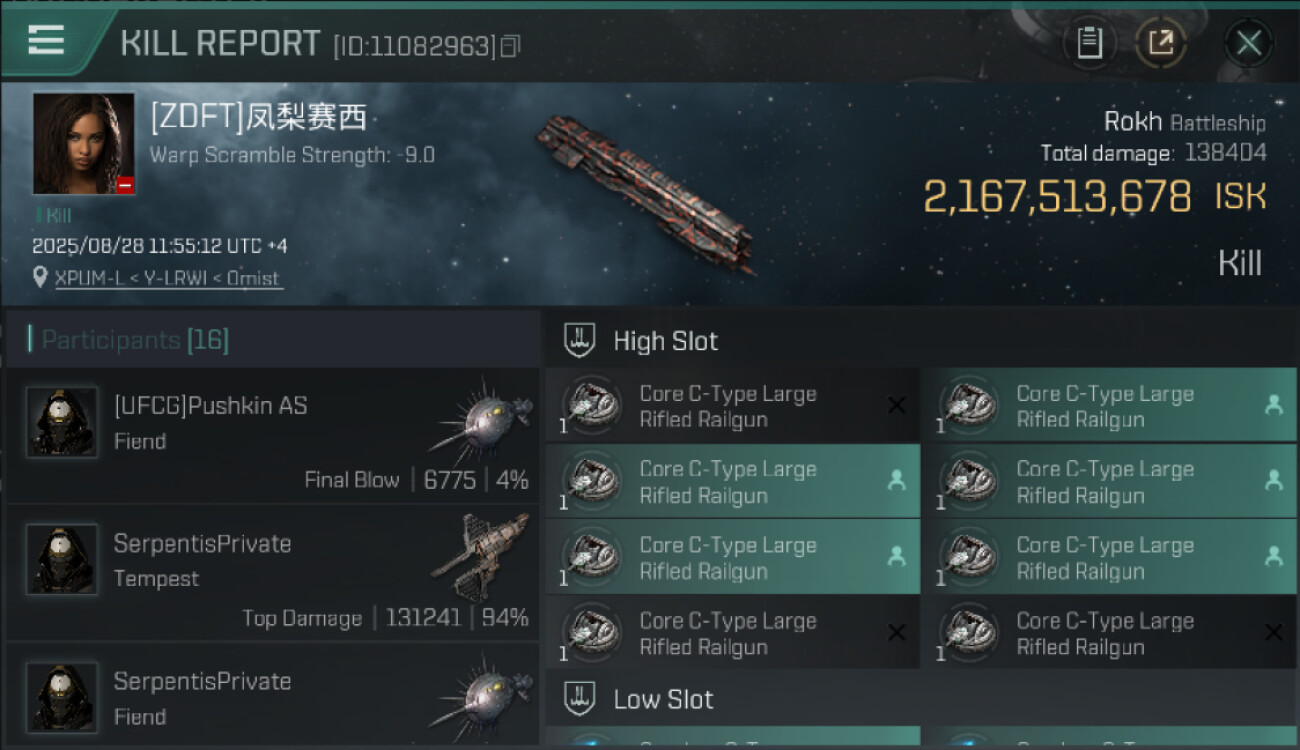Open the hamburger menu
The height and width of the screenshot is (750, 1300).
click(x=46, y=40)
